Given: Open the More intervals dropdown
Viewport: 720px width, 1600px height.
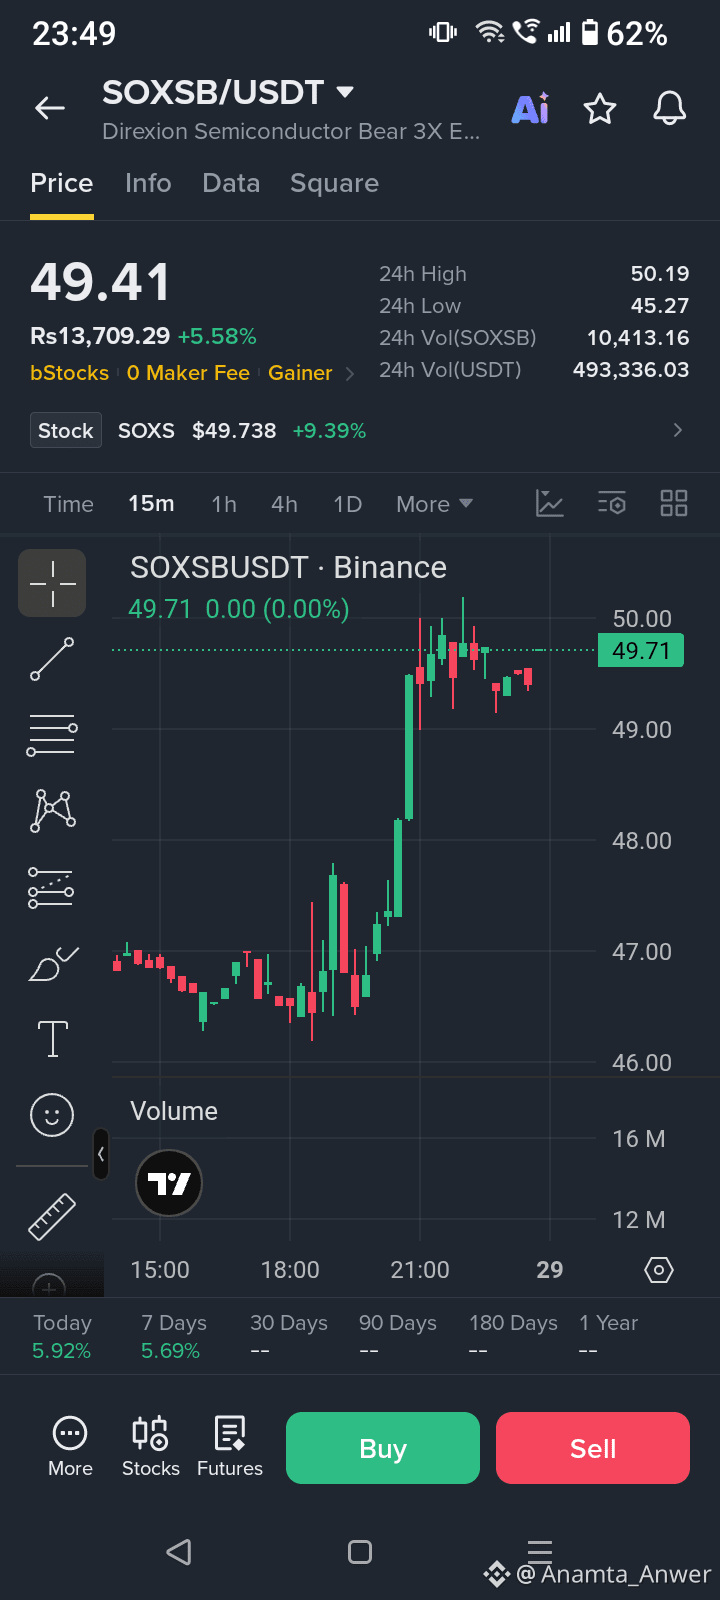Looking at the screenshot, I should coord(434,504).
